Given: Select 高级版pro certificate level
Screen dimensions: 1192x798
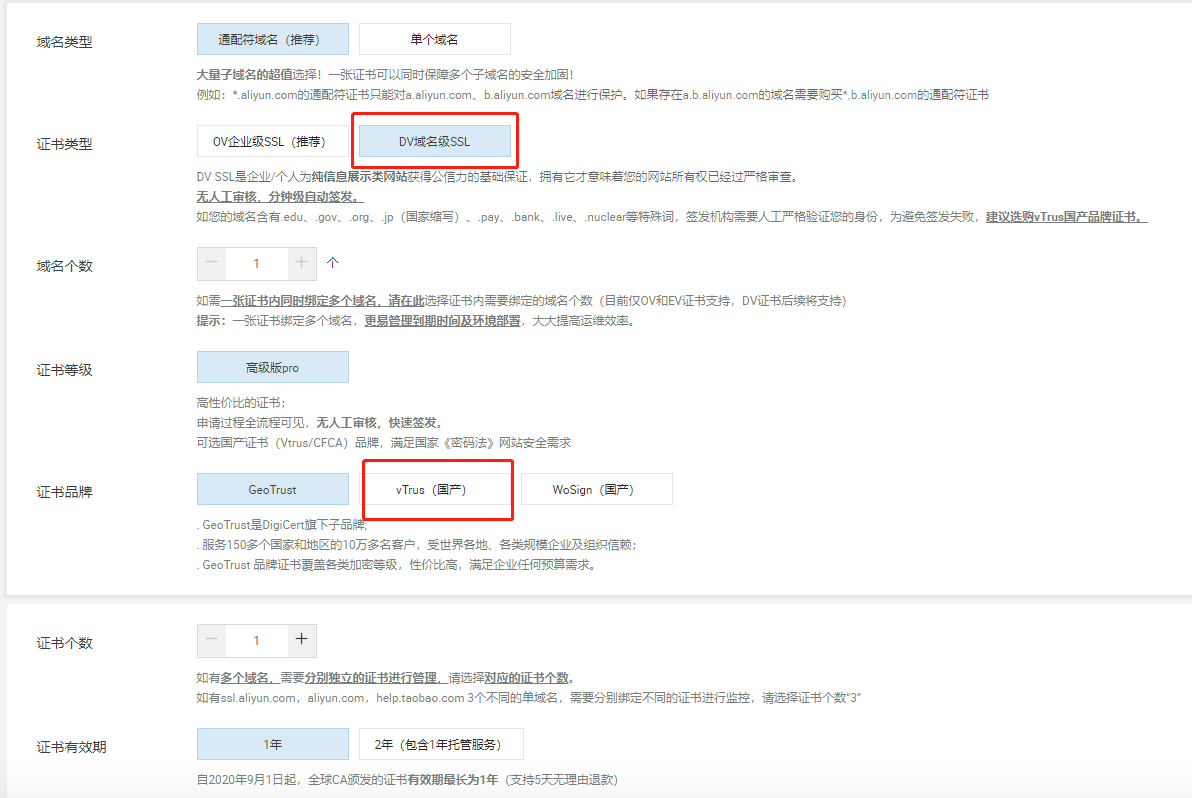Looking at the screenshot, I should tap(272, 367).
